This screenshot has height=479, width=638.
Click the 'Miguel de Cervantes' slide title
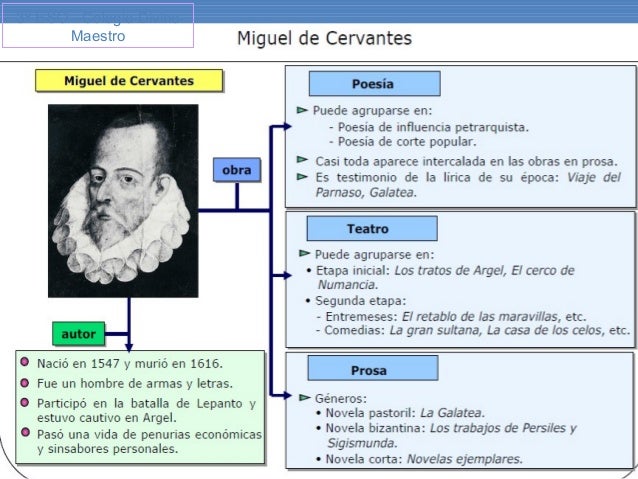coord(324,38)
